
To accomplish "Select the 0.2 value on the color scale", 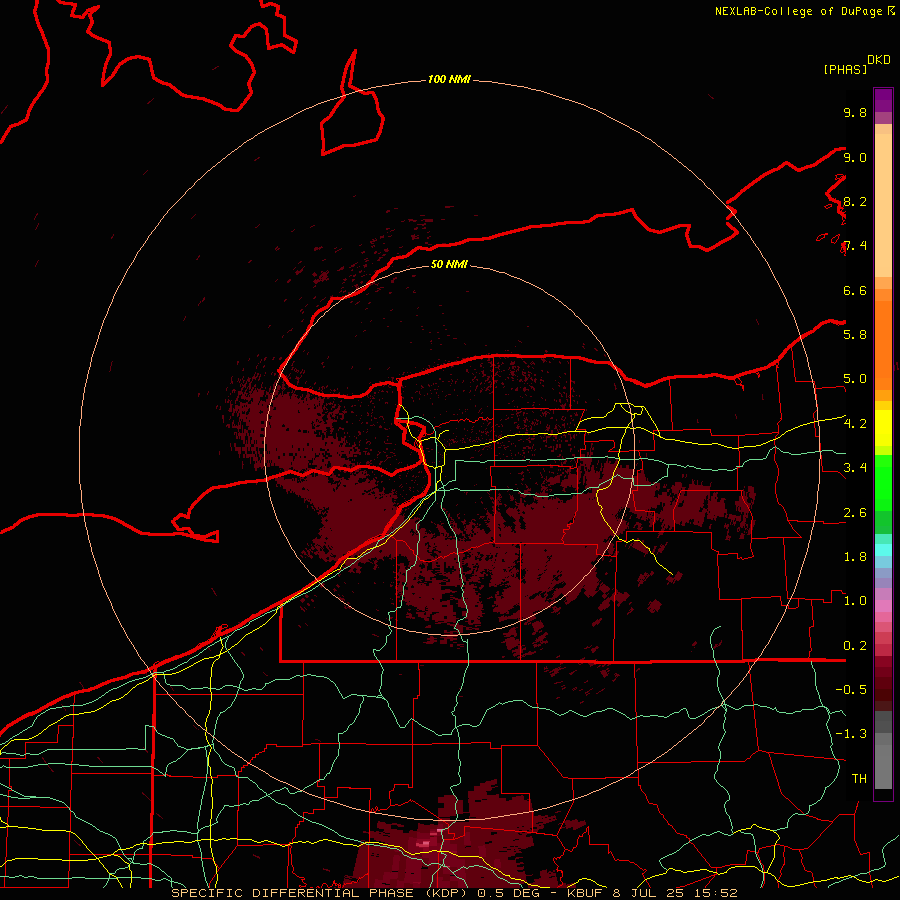I will coord(855,646).
